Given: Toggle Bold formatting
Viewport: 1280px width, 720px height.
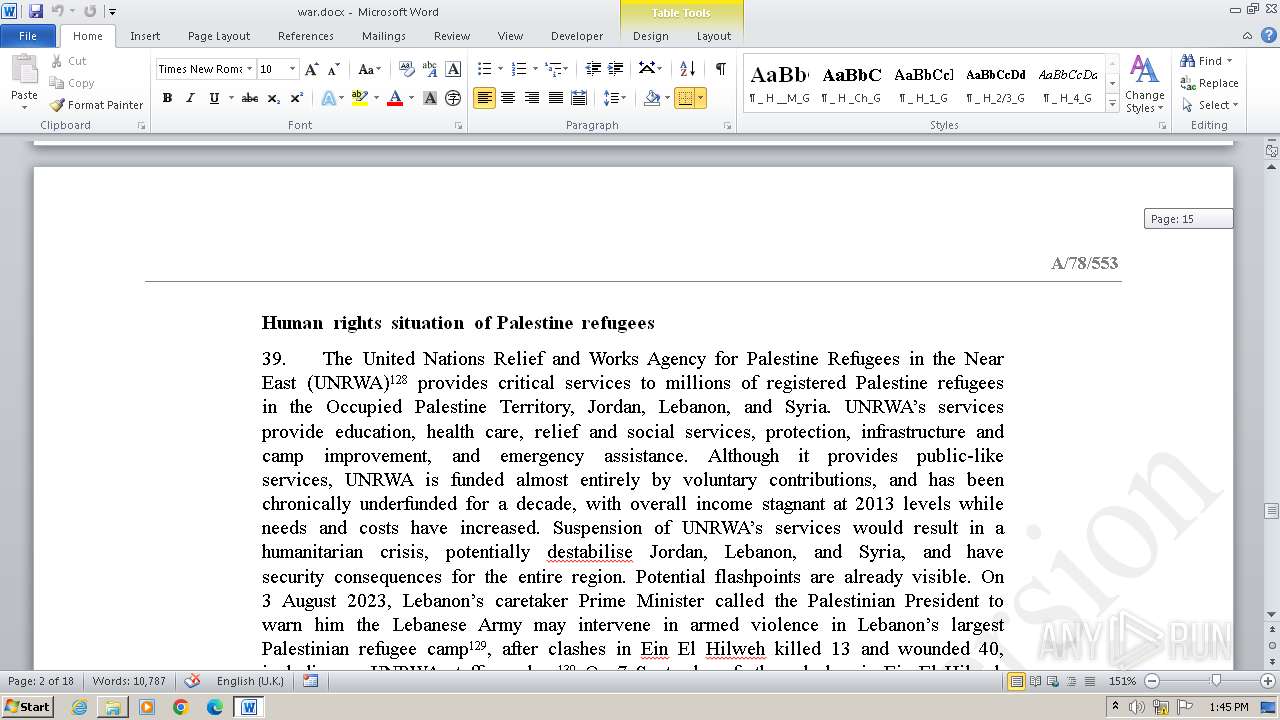Looking at the screenshot, I should click(x=167, y=98).
